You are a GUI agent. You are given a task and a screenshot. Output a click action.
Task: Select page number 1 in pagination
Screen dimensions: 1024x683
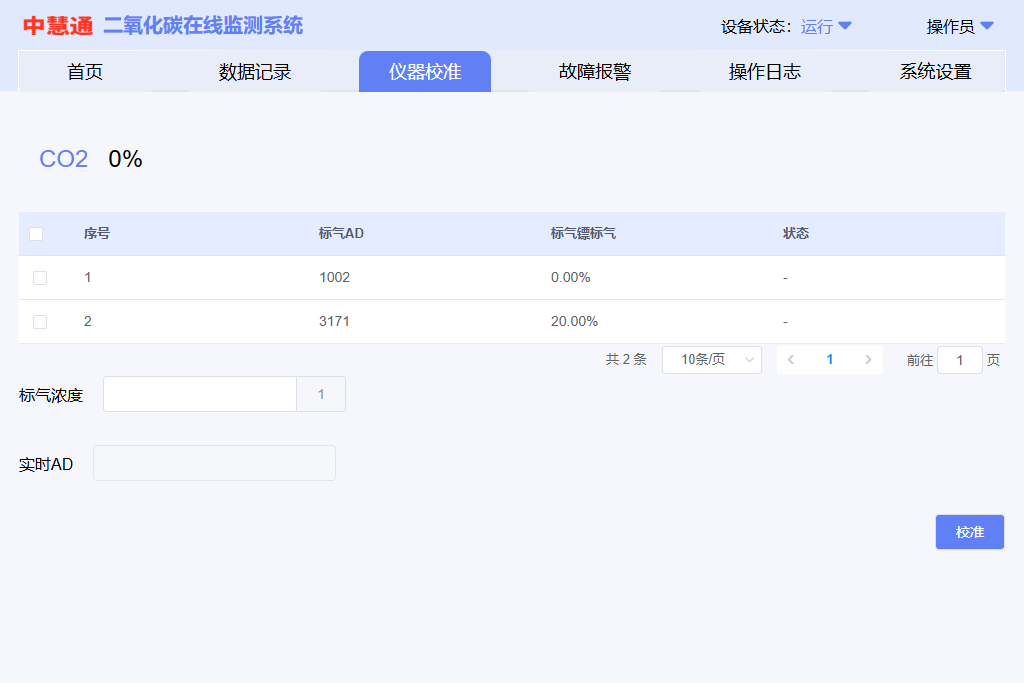[x=829, y=360]
